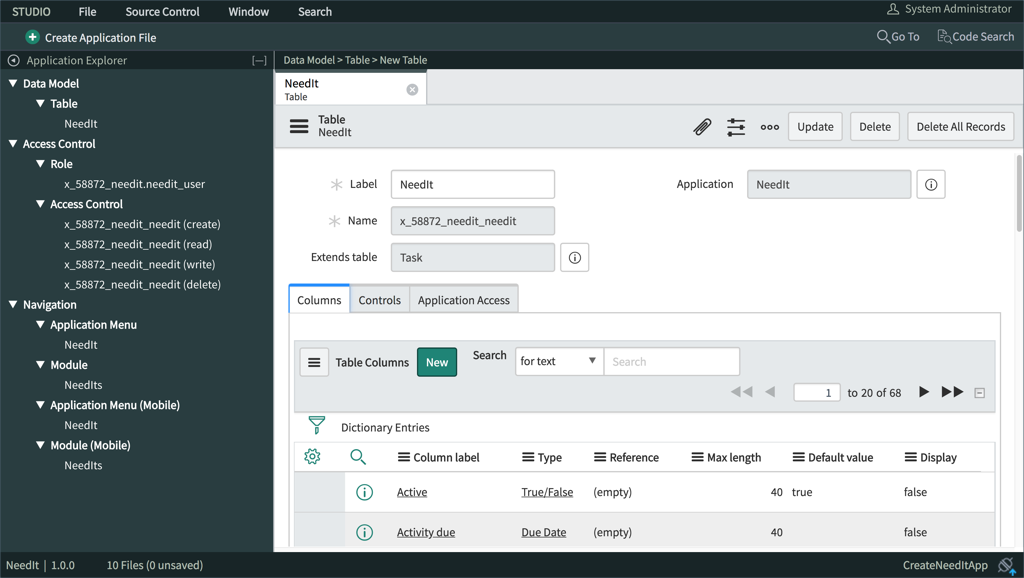Click the info icon beside Application field
Screen dimensions: 1024x578
tap(930, 184)
